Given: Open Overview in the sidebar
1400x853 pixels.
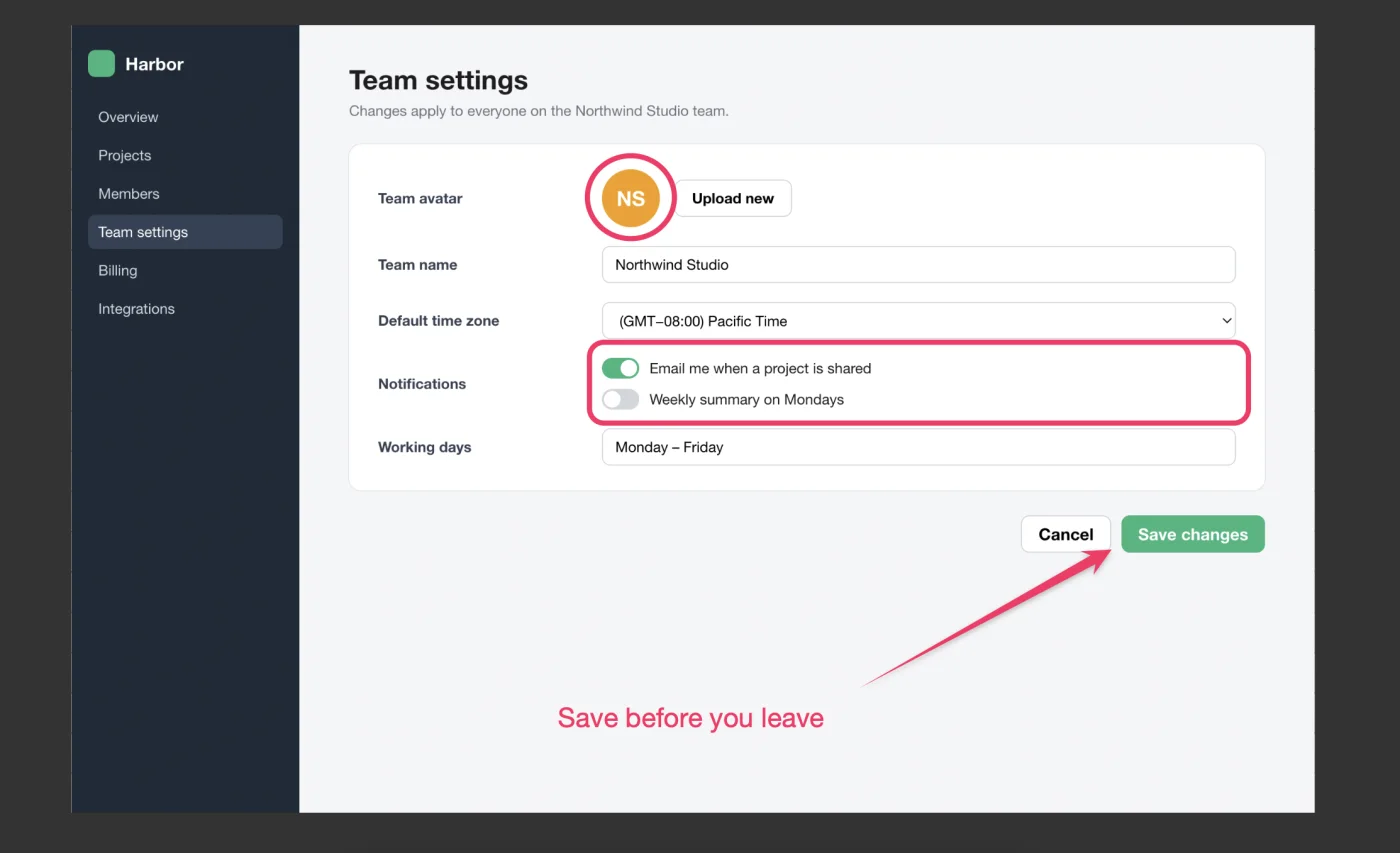Looking at the screenshot, I should (x=185, y=117).
